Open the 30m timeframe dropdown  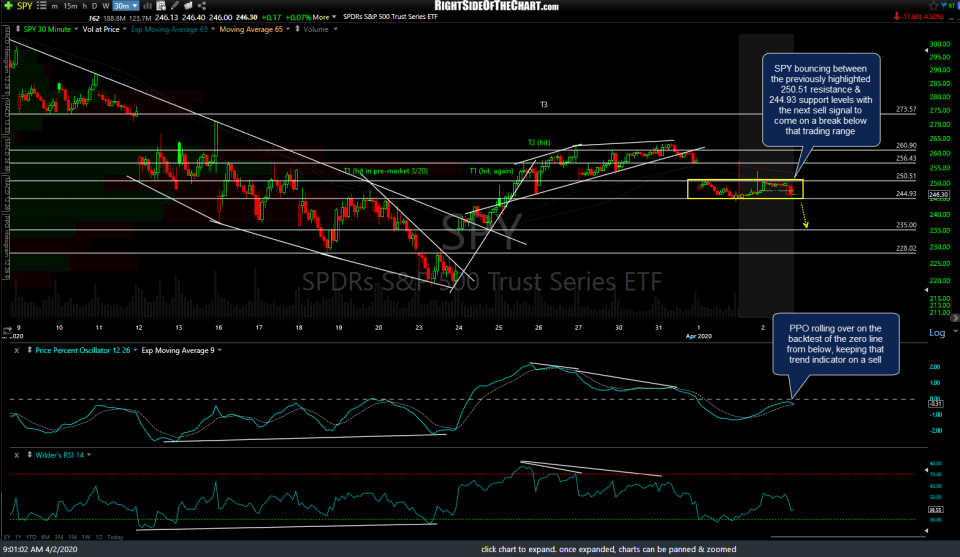(x=126, y=6)
